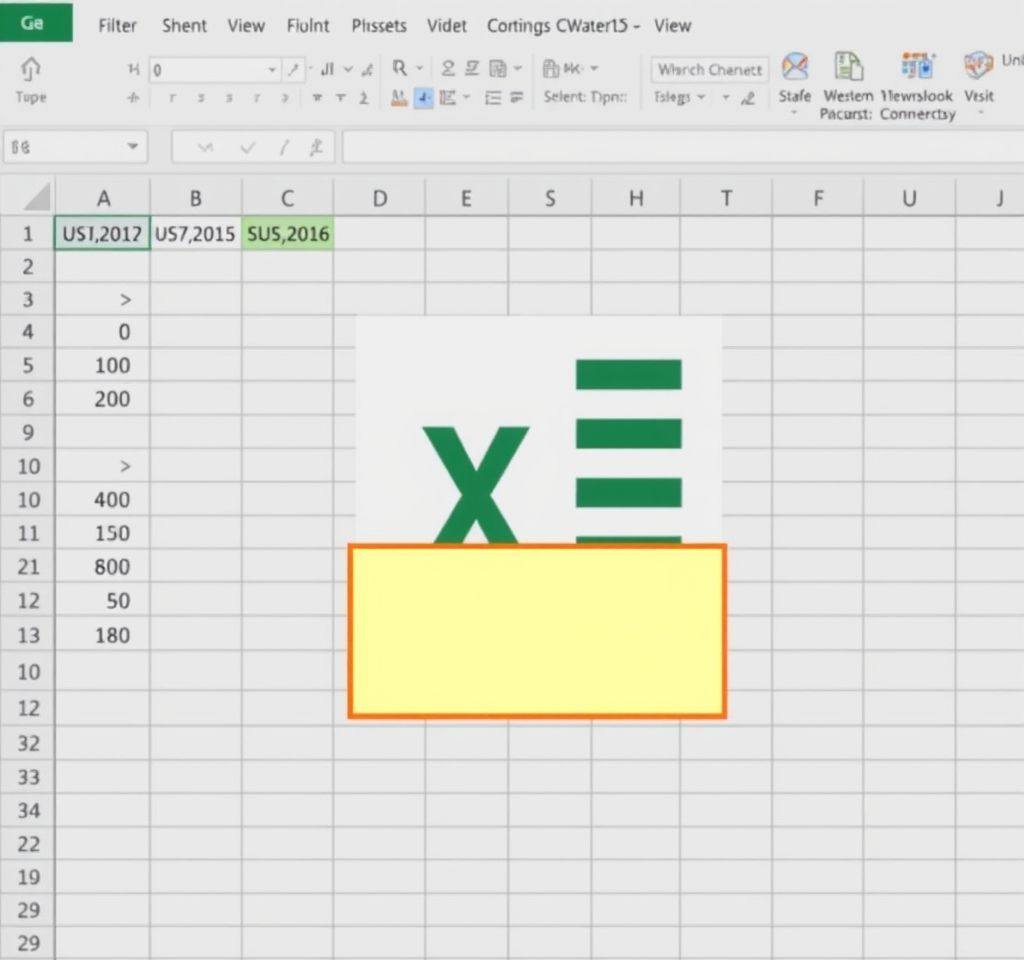Select column H header
Screen dimensions: 1024x960
coord(635,198)
